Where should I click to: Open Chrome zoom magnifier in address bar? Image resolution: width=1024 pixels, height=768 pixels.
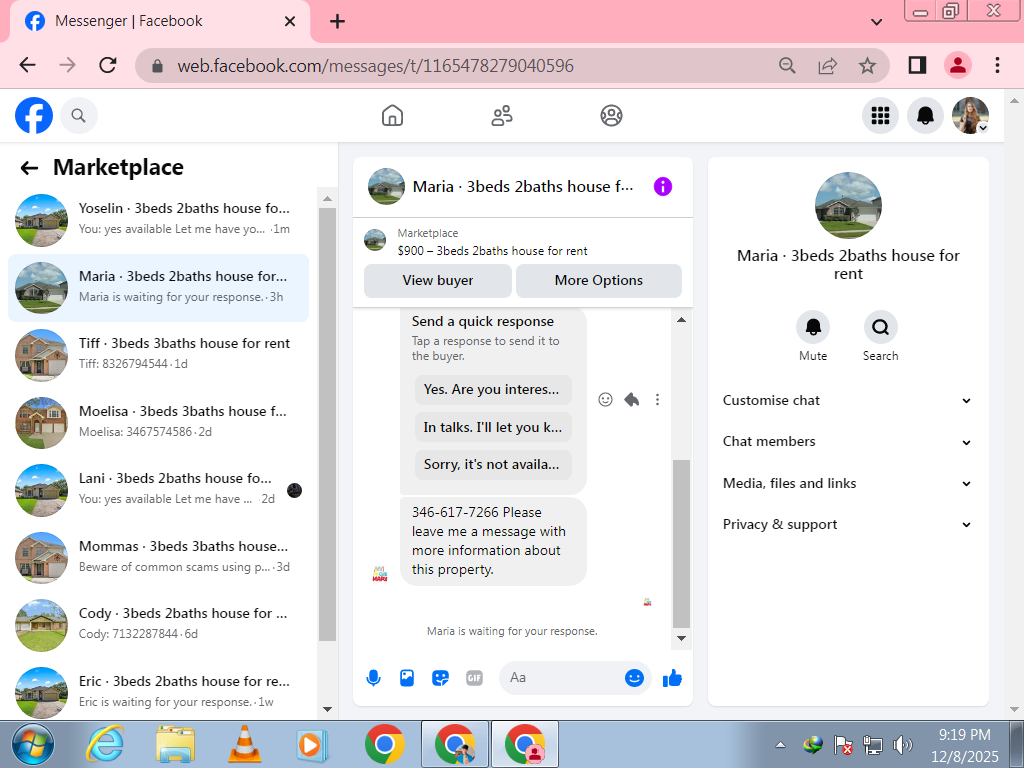pyautogui.click(x=787, y=65)
